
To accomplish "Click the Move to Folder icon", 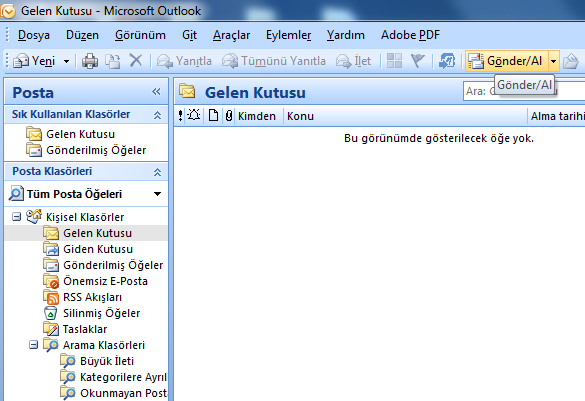I will coord(112,61).
